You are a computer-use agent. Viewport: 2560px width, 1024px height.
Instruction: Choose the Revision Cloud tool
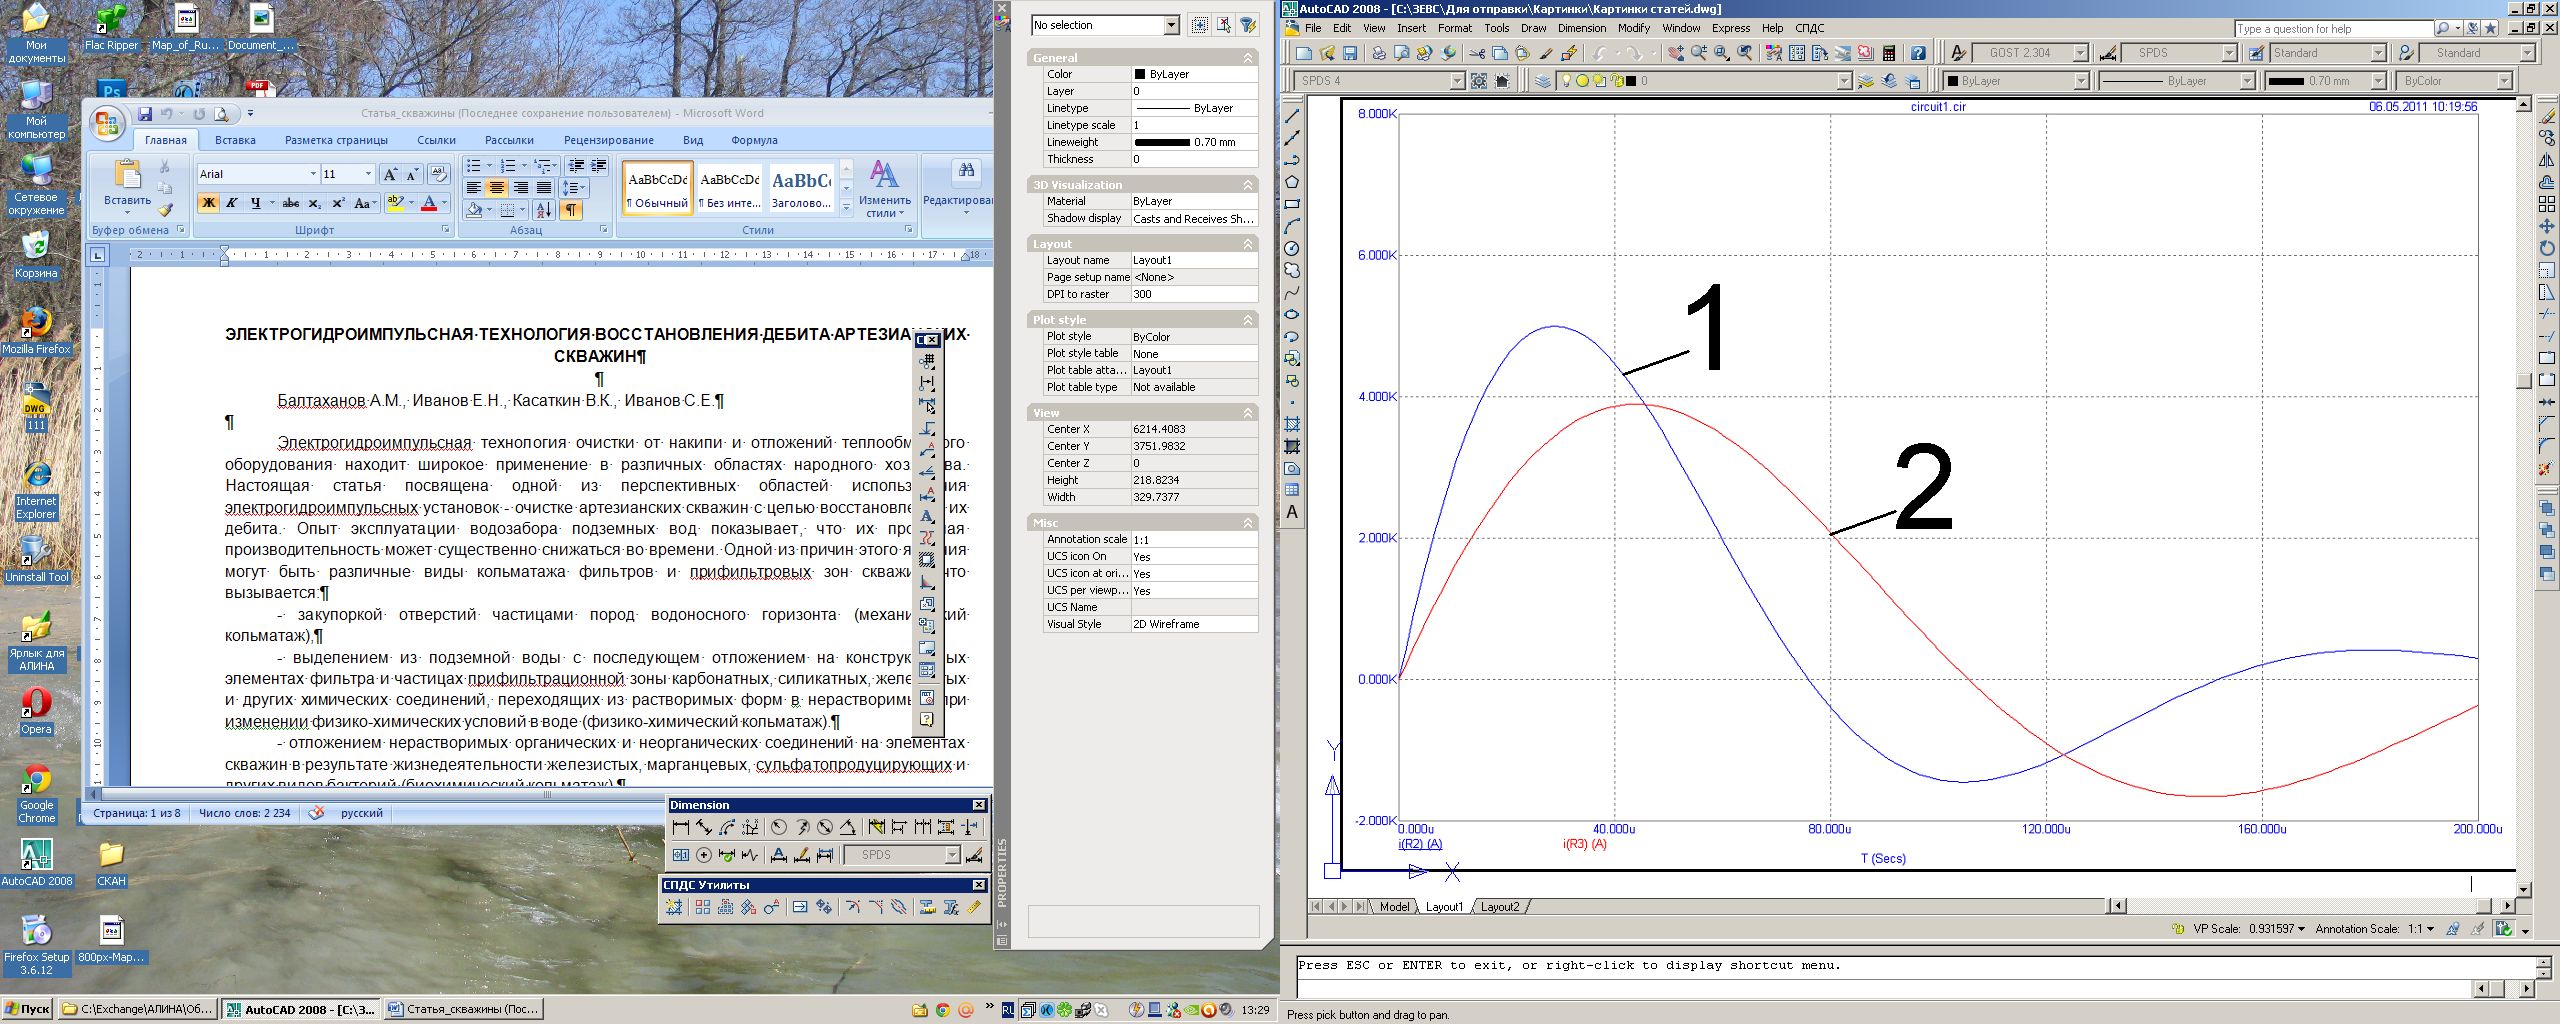tap(1292, 270)
